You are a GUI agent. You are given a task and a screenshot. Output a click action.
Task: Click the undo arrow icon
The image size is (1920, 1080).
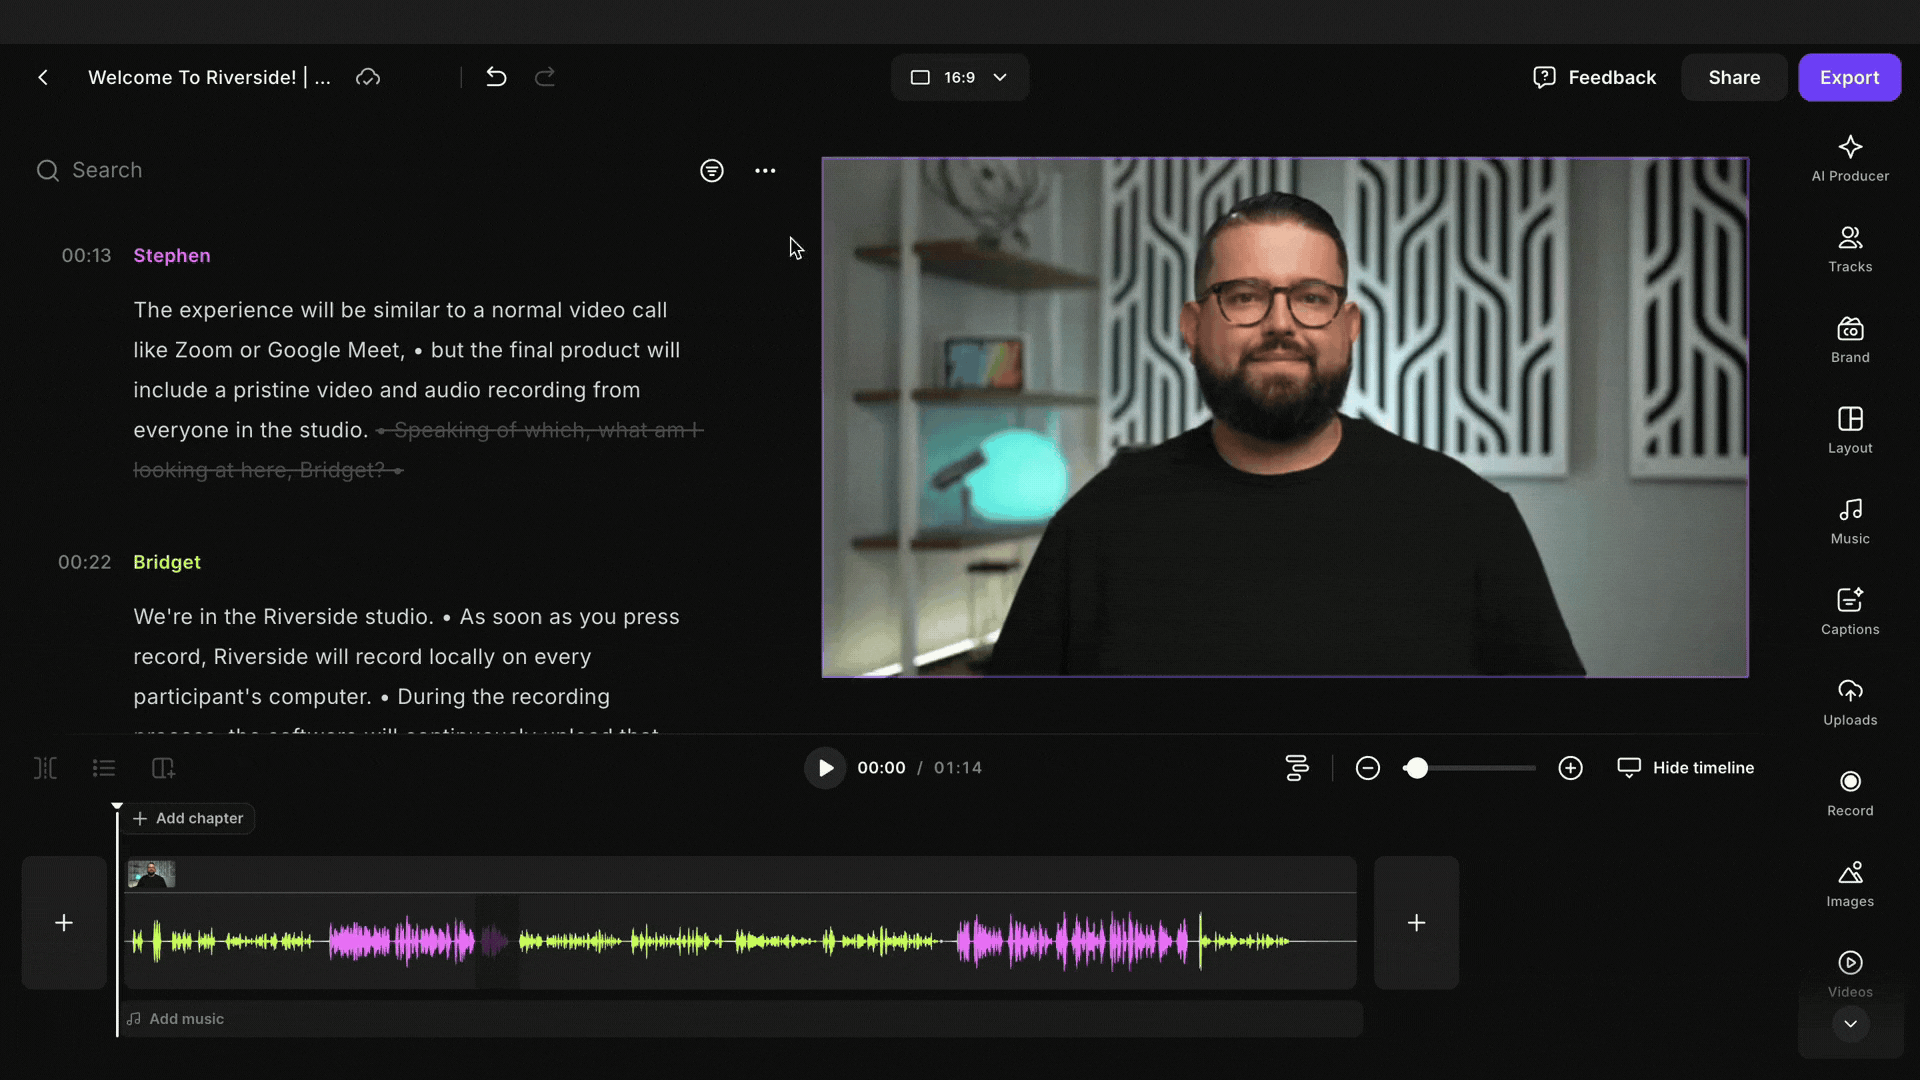[x=496, y=77]
